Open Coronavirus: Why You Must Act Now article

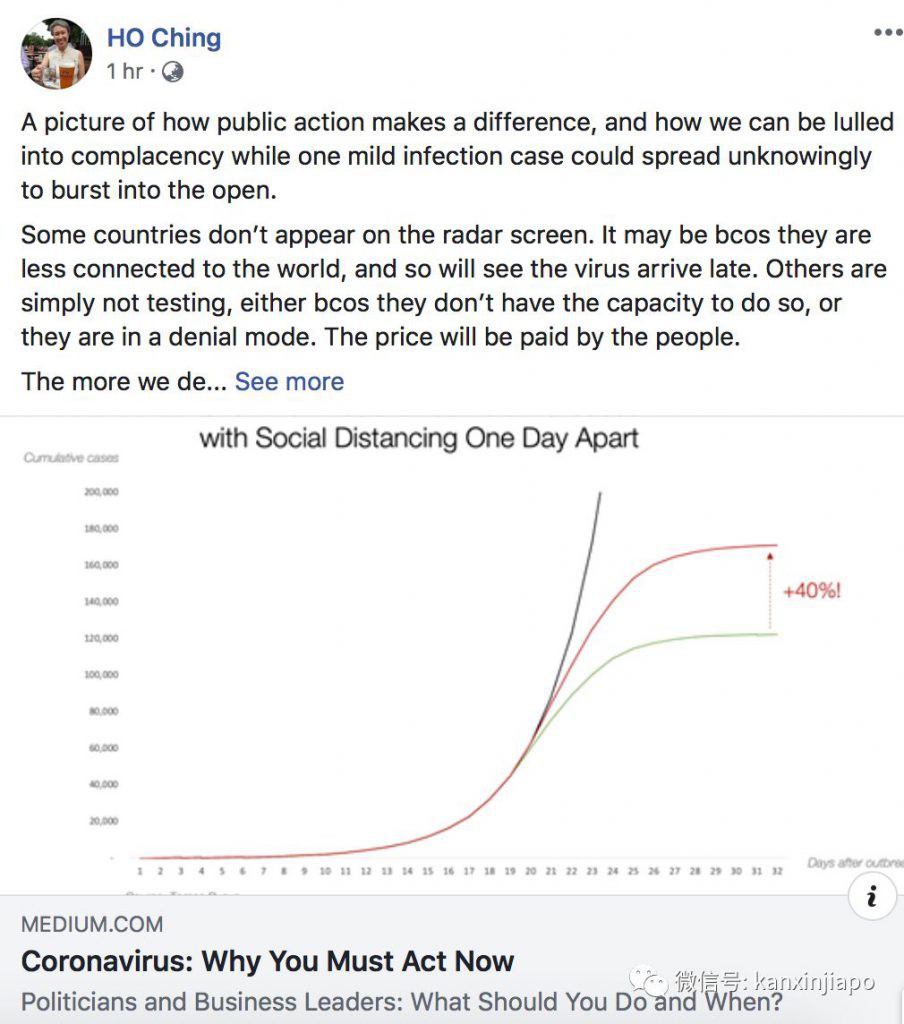tap(268, 962)
